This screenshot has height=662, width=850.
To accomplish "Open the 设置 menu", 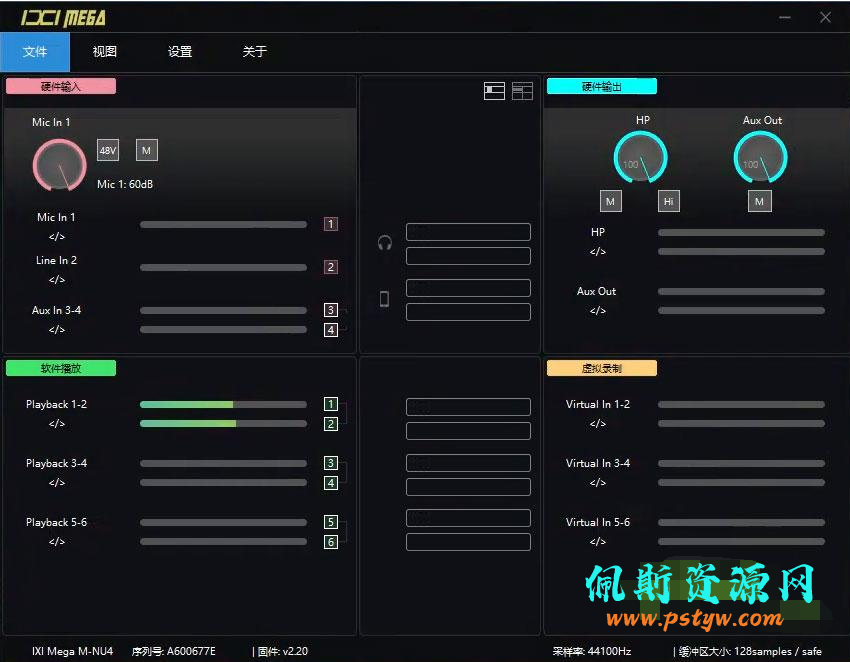I will tap(180, 52).
